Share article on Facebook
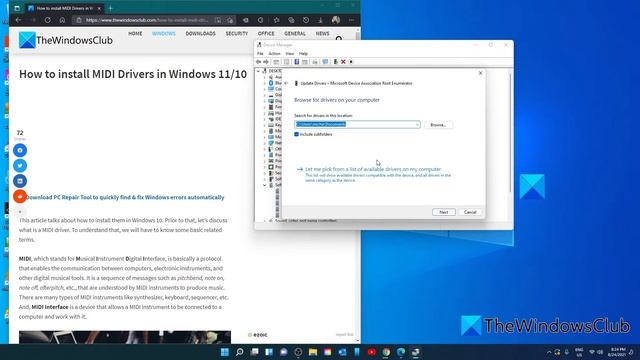Image resolution: width=640 pixels, height=360 pixels. click(x=20, y=150)
